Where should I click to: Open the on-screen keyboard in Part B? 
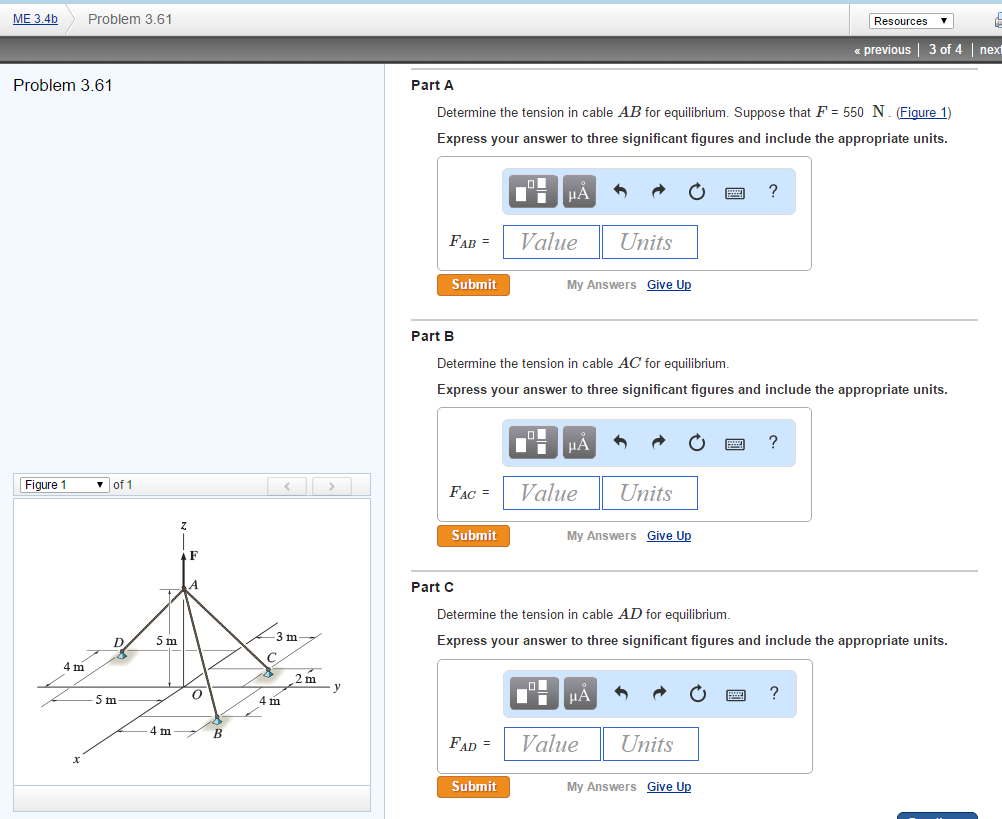click(734, 442)
